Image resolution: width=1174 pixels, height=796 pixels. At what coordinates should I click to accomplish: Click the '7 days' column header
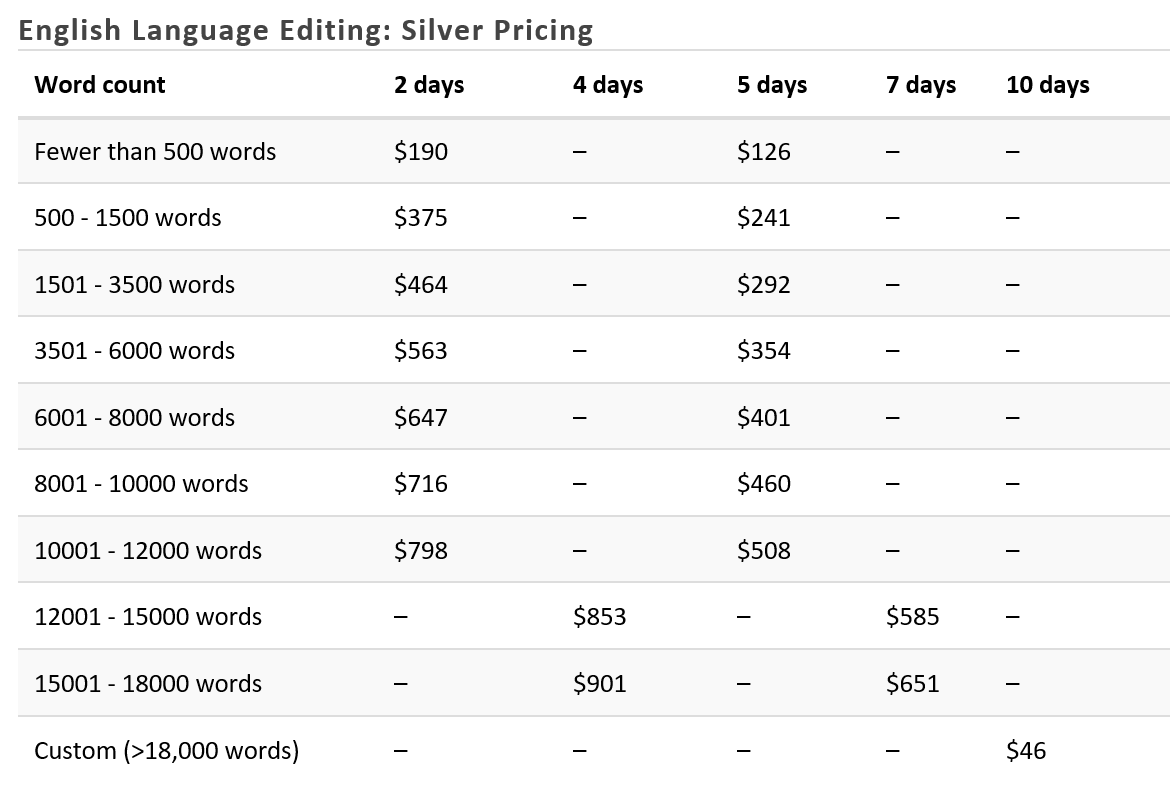point(921,85)
